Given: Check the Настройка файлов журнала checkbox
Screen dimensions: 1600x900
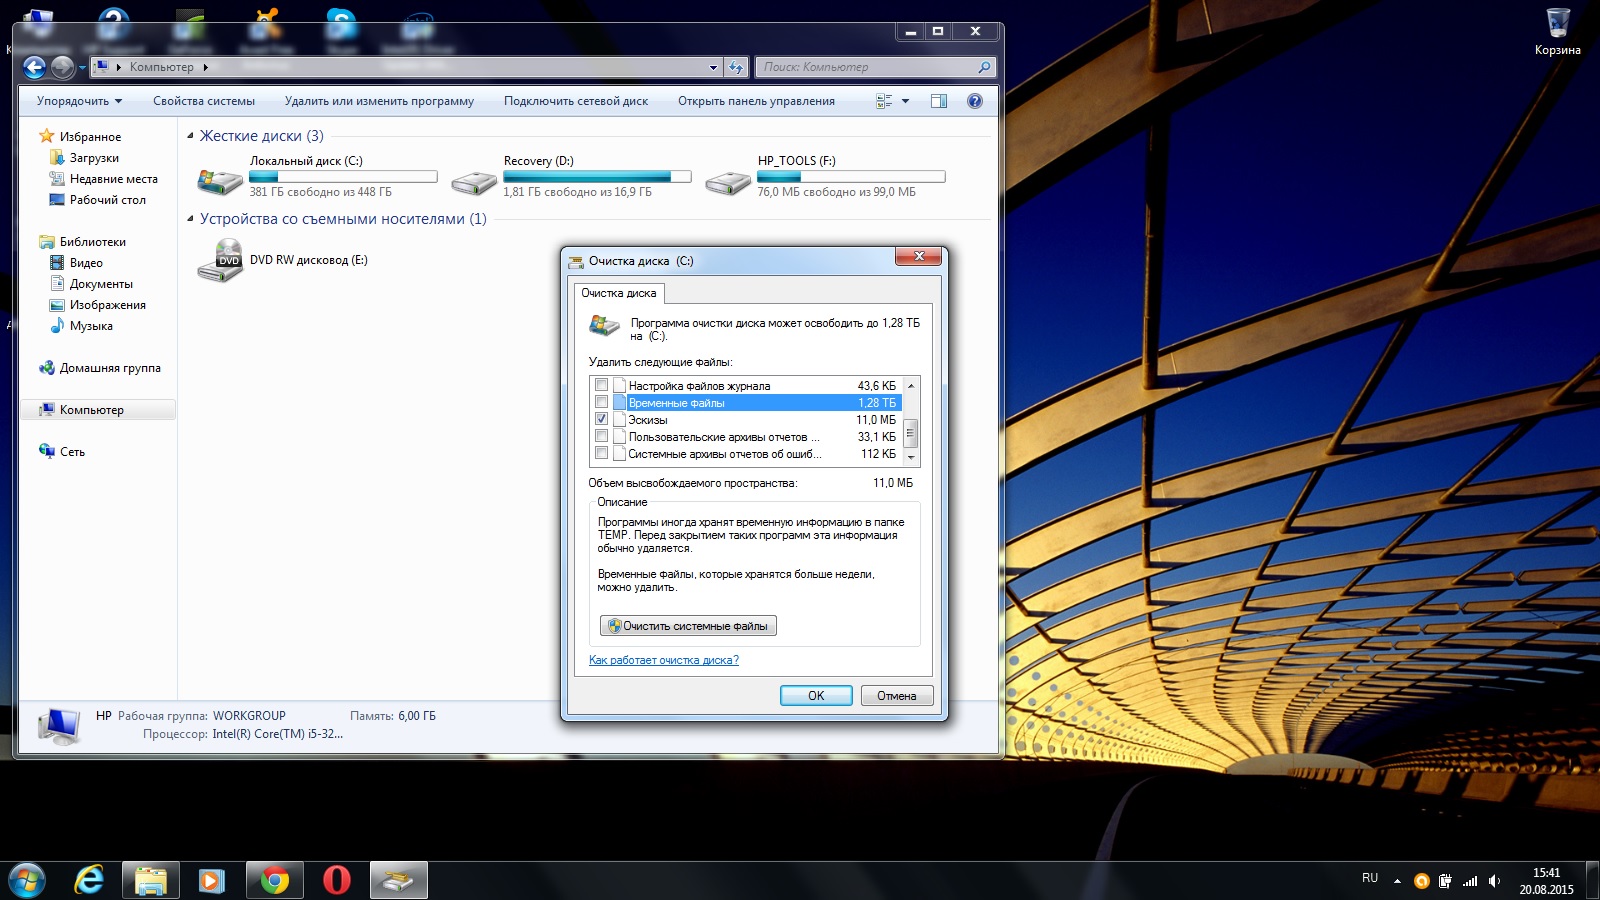Looking at the screenshot, I should pos(601,385).
